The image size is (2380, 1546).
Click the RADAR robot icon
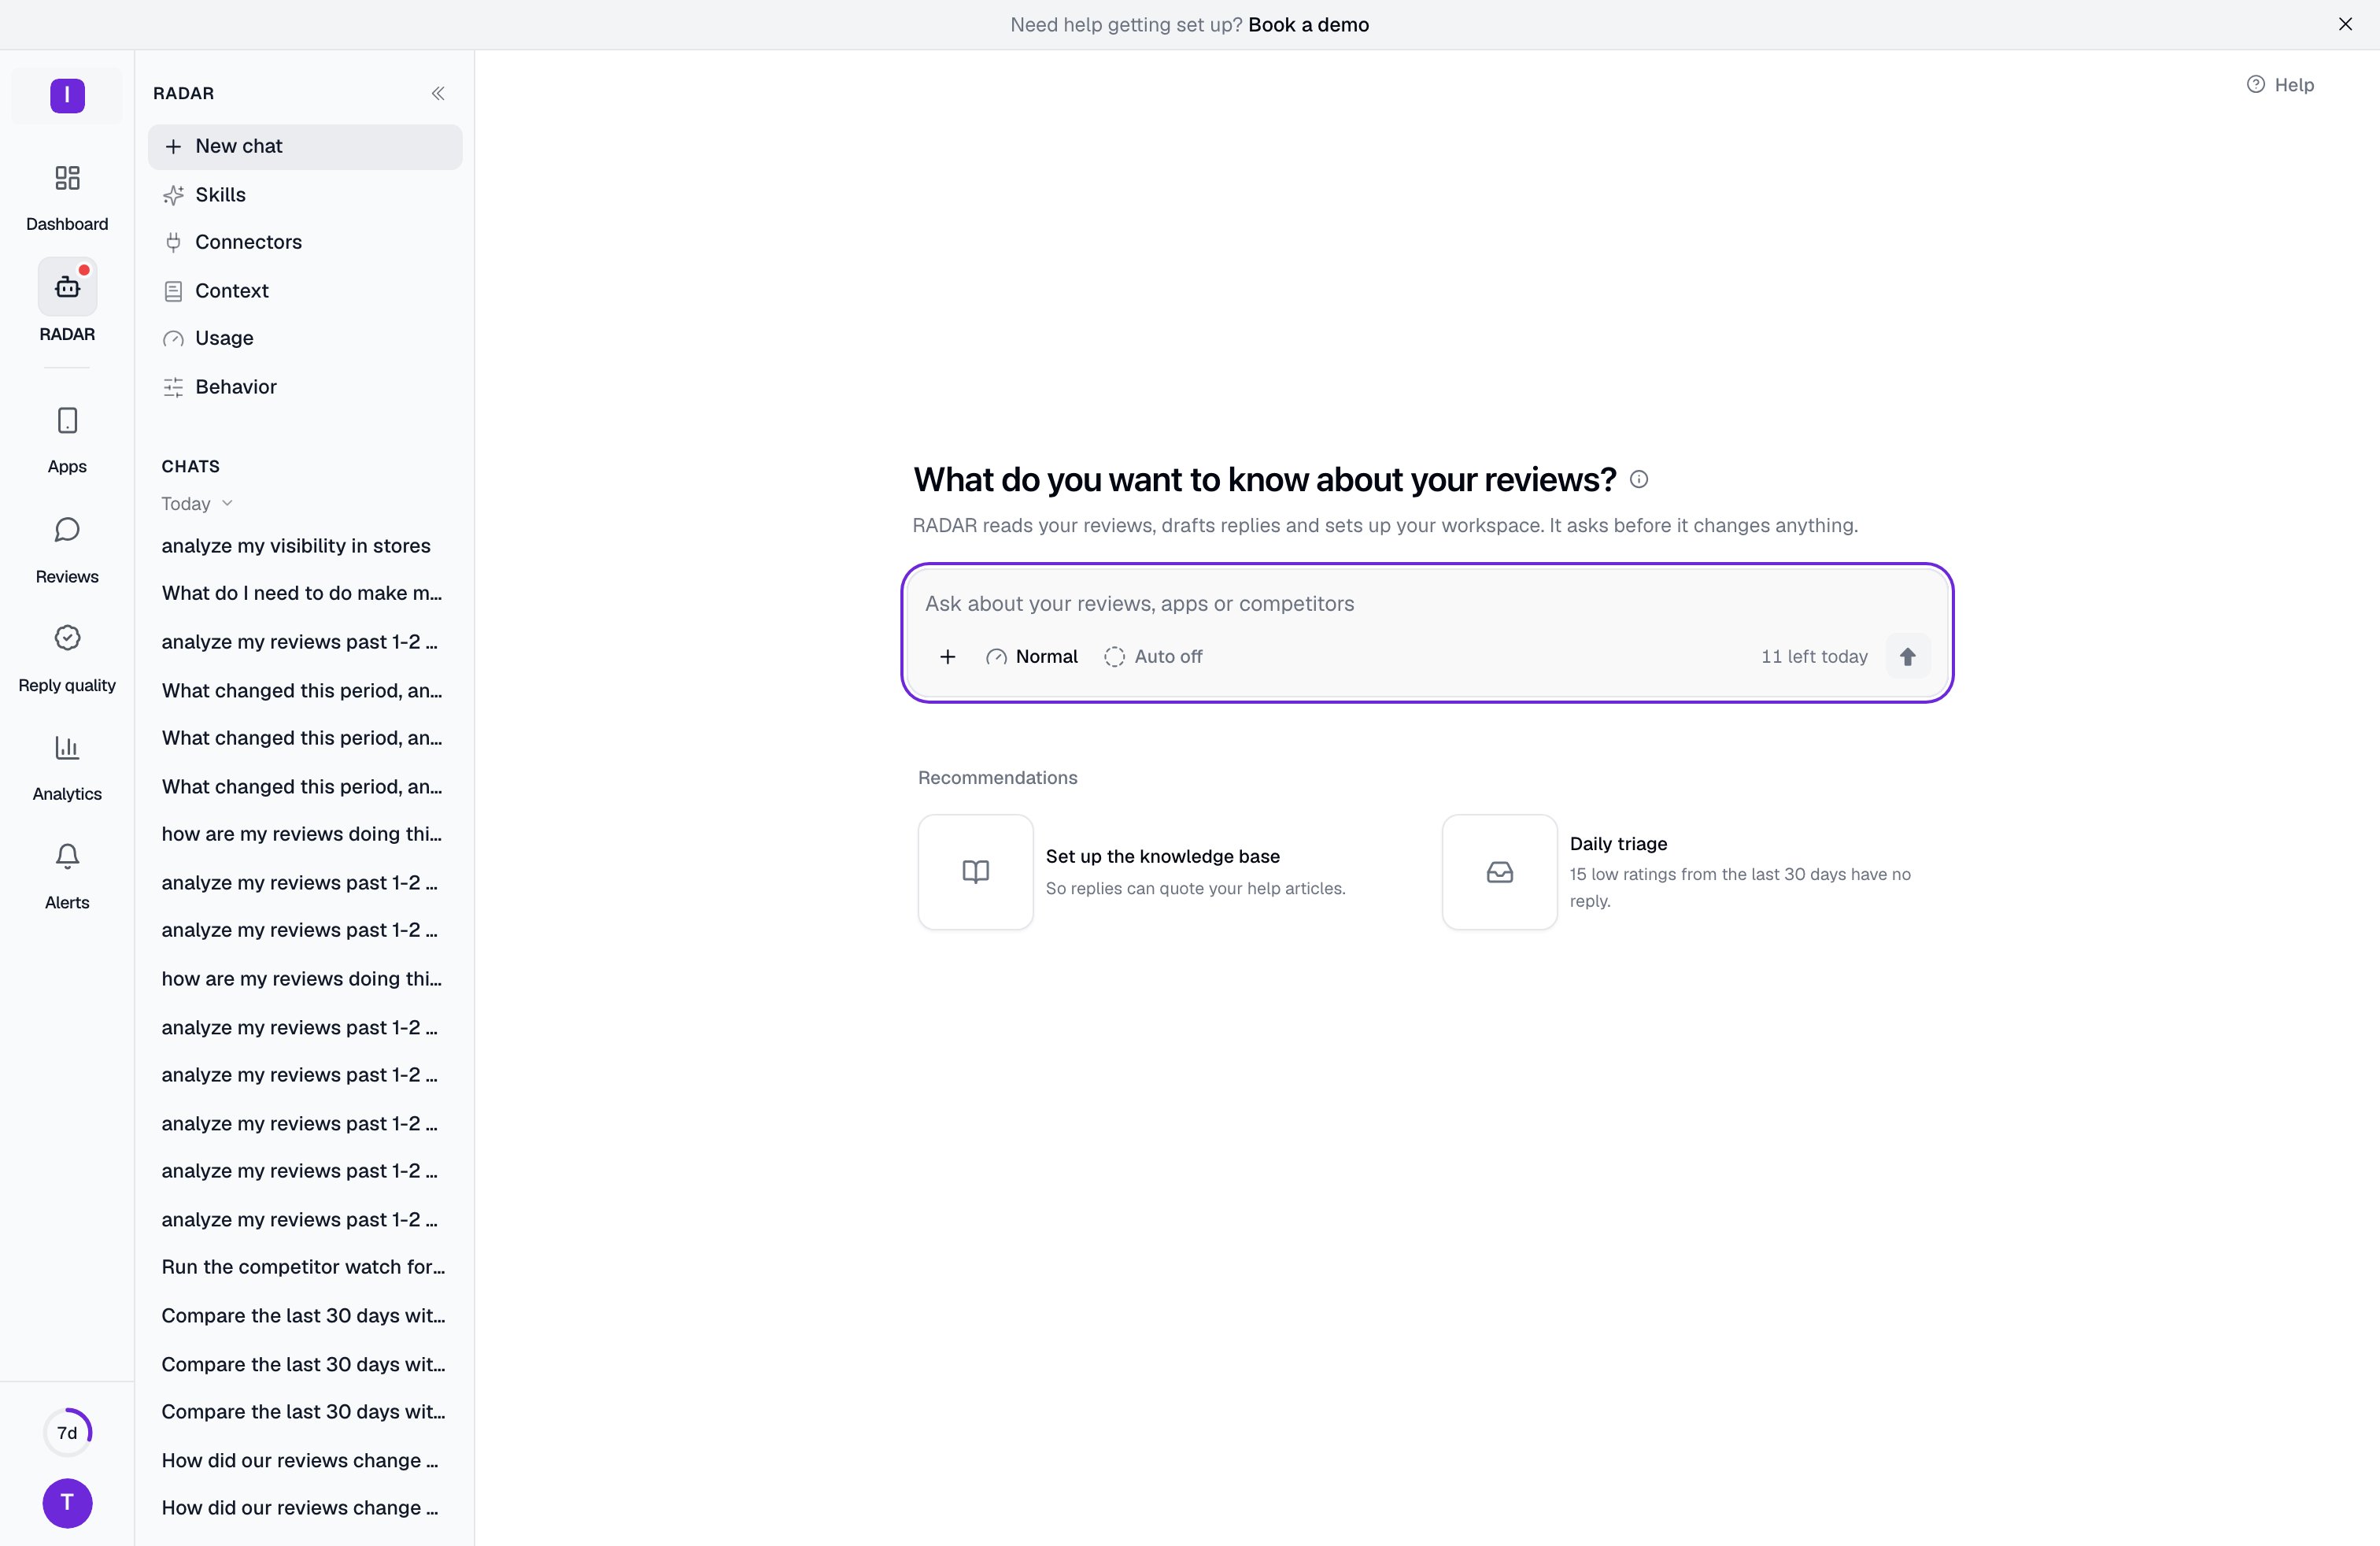[67, 287]
